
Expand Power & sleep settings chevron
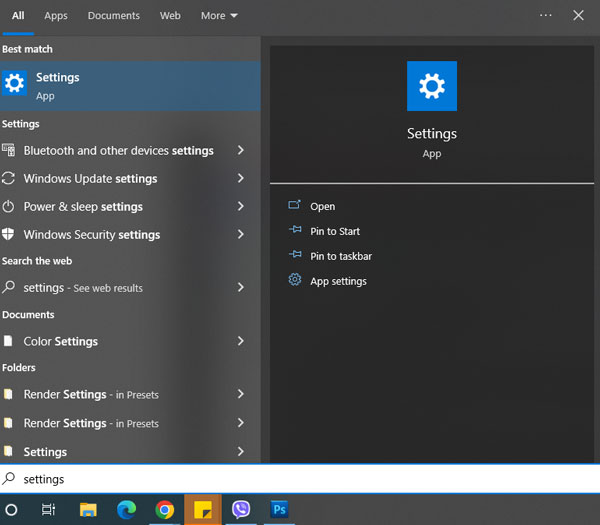[x=240, y=206]
